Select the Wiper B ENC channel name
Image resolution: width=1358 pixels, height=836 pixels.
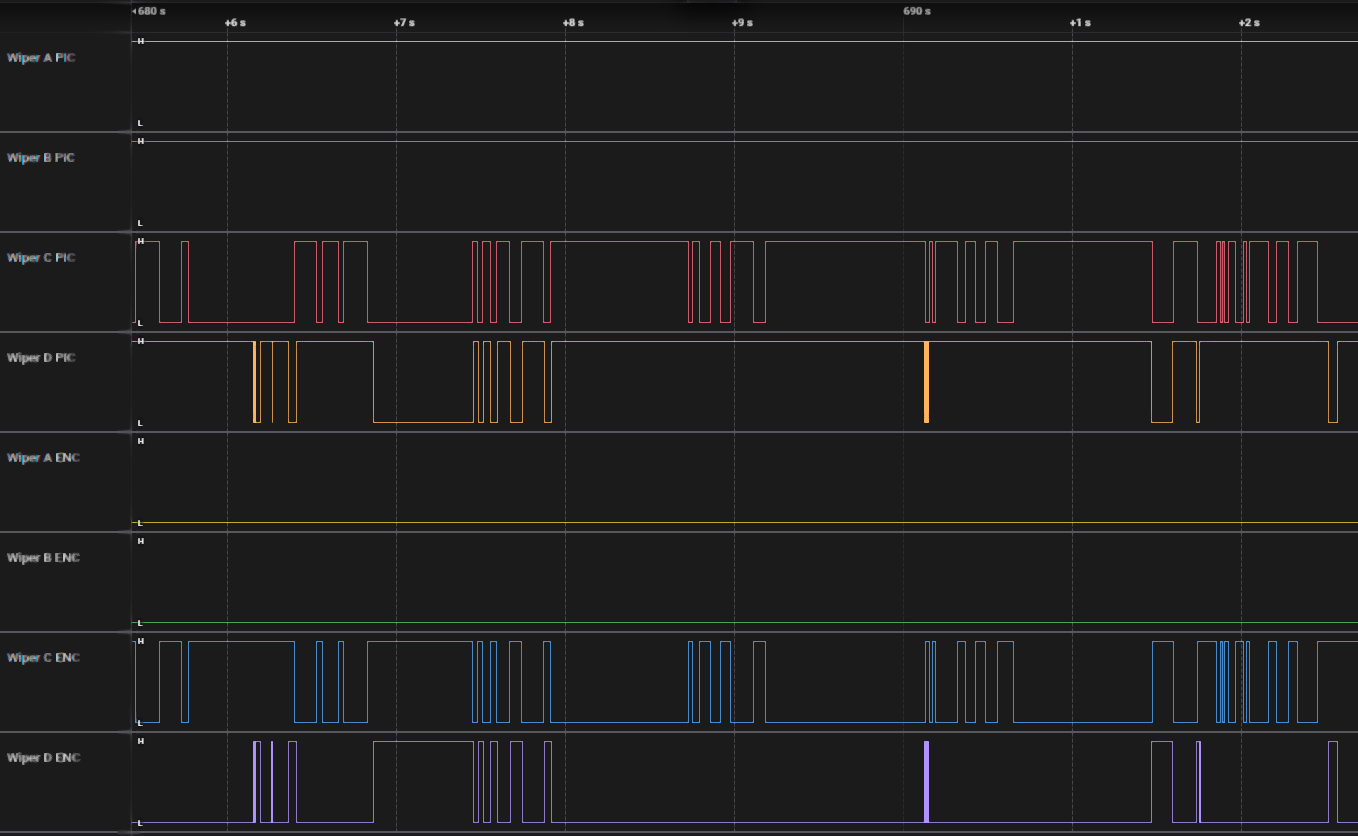tap(41, 558)
